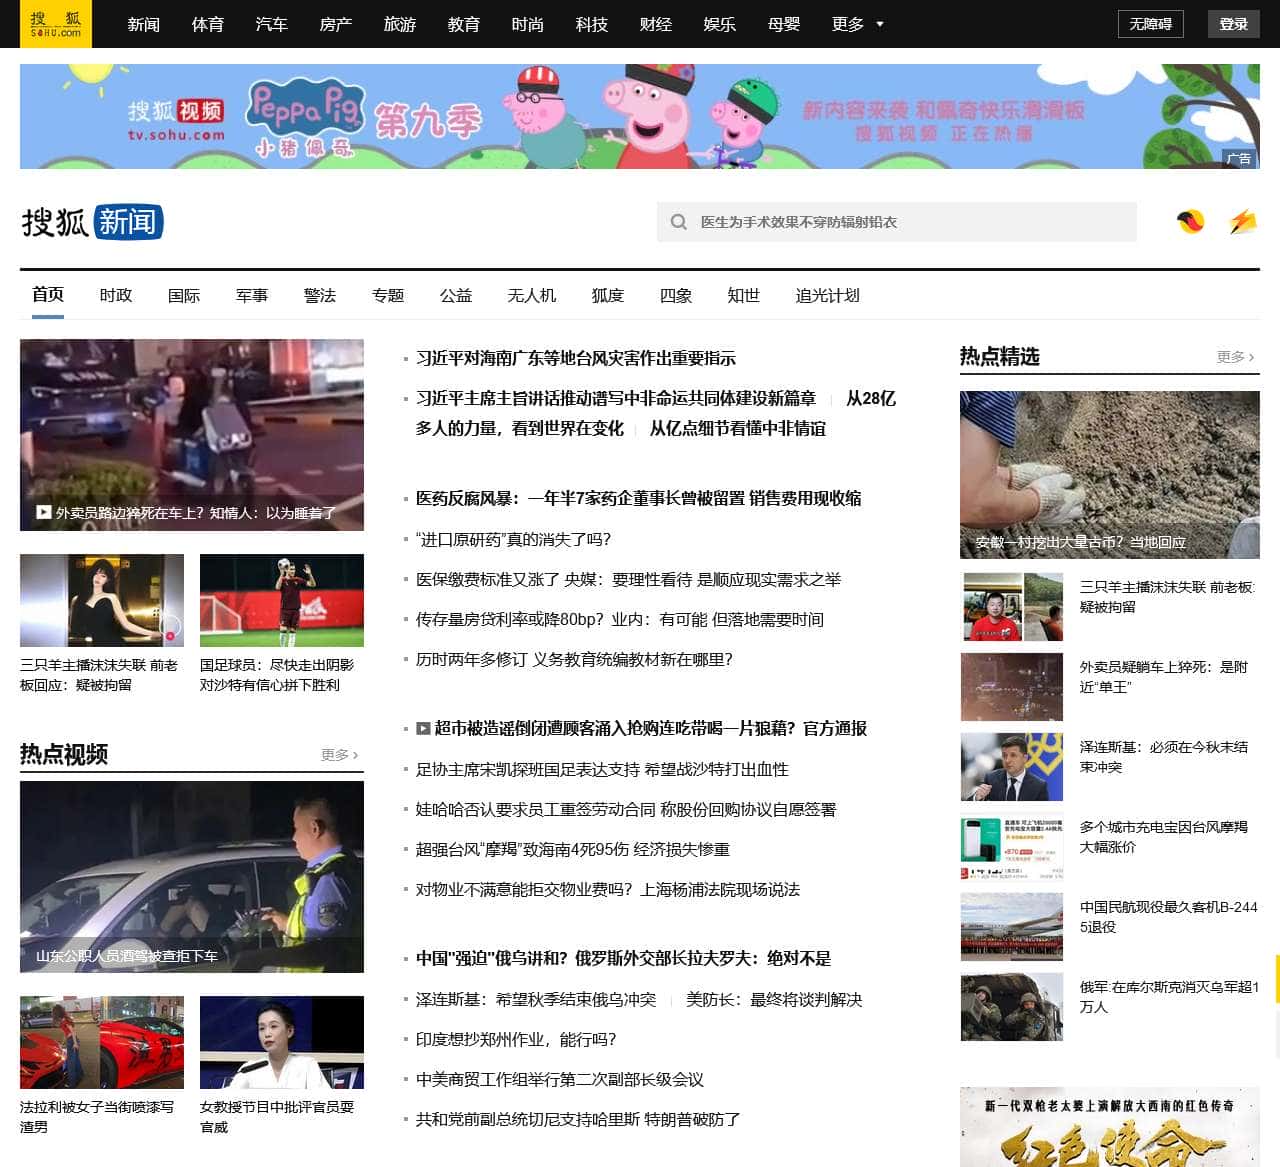Image resolution: width=1280 pixels, height=1167 pixels.
Task: Open 习近平对海南广东等地台风灾害 headline
Action: click(576, 358)
